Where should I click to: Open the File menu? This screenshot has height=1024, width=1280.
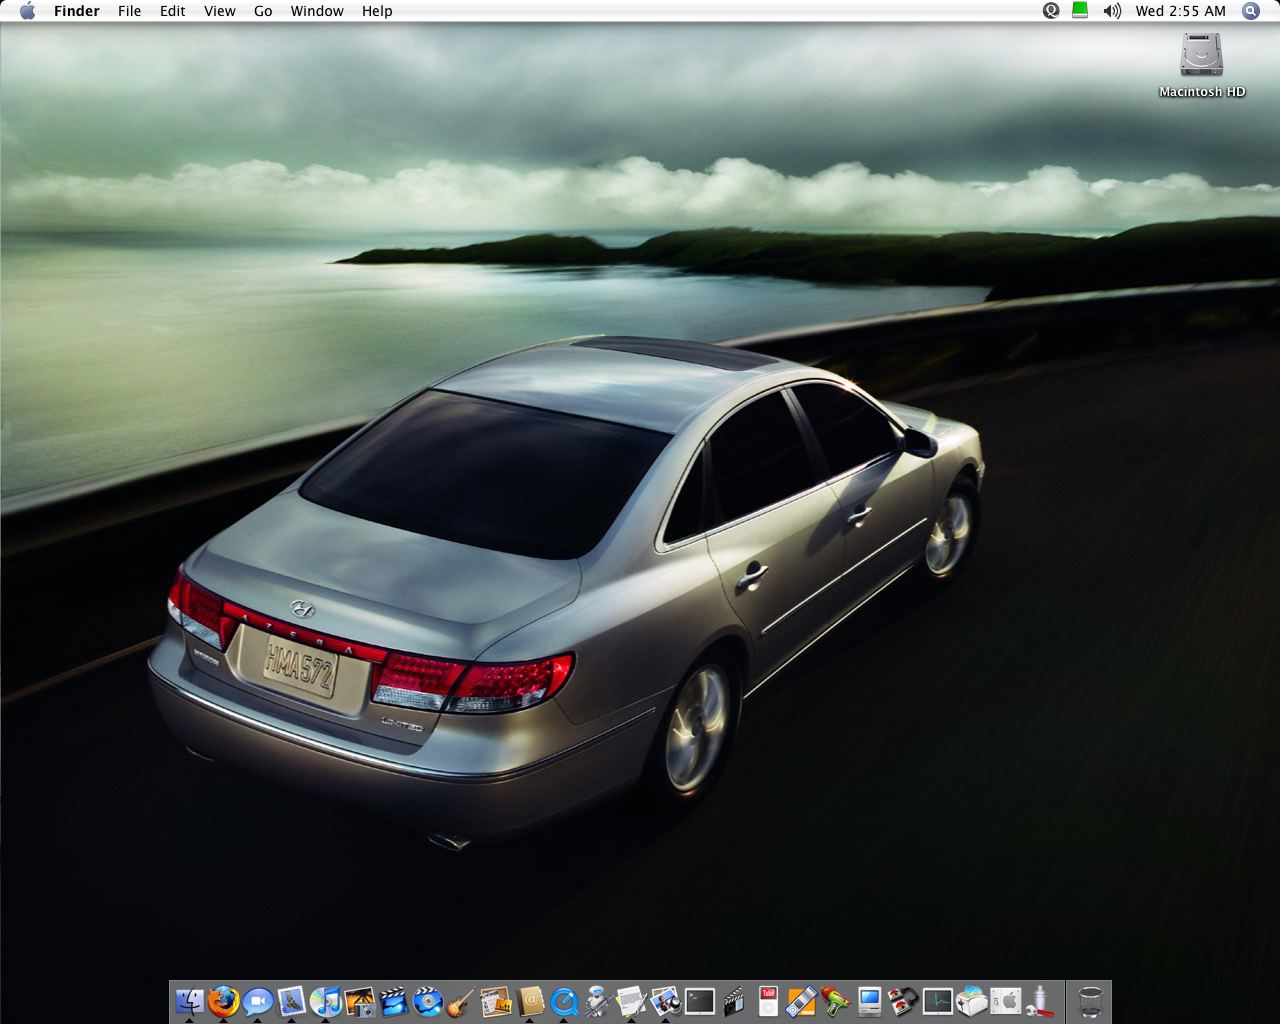(129, 11)
